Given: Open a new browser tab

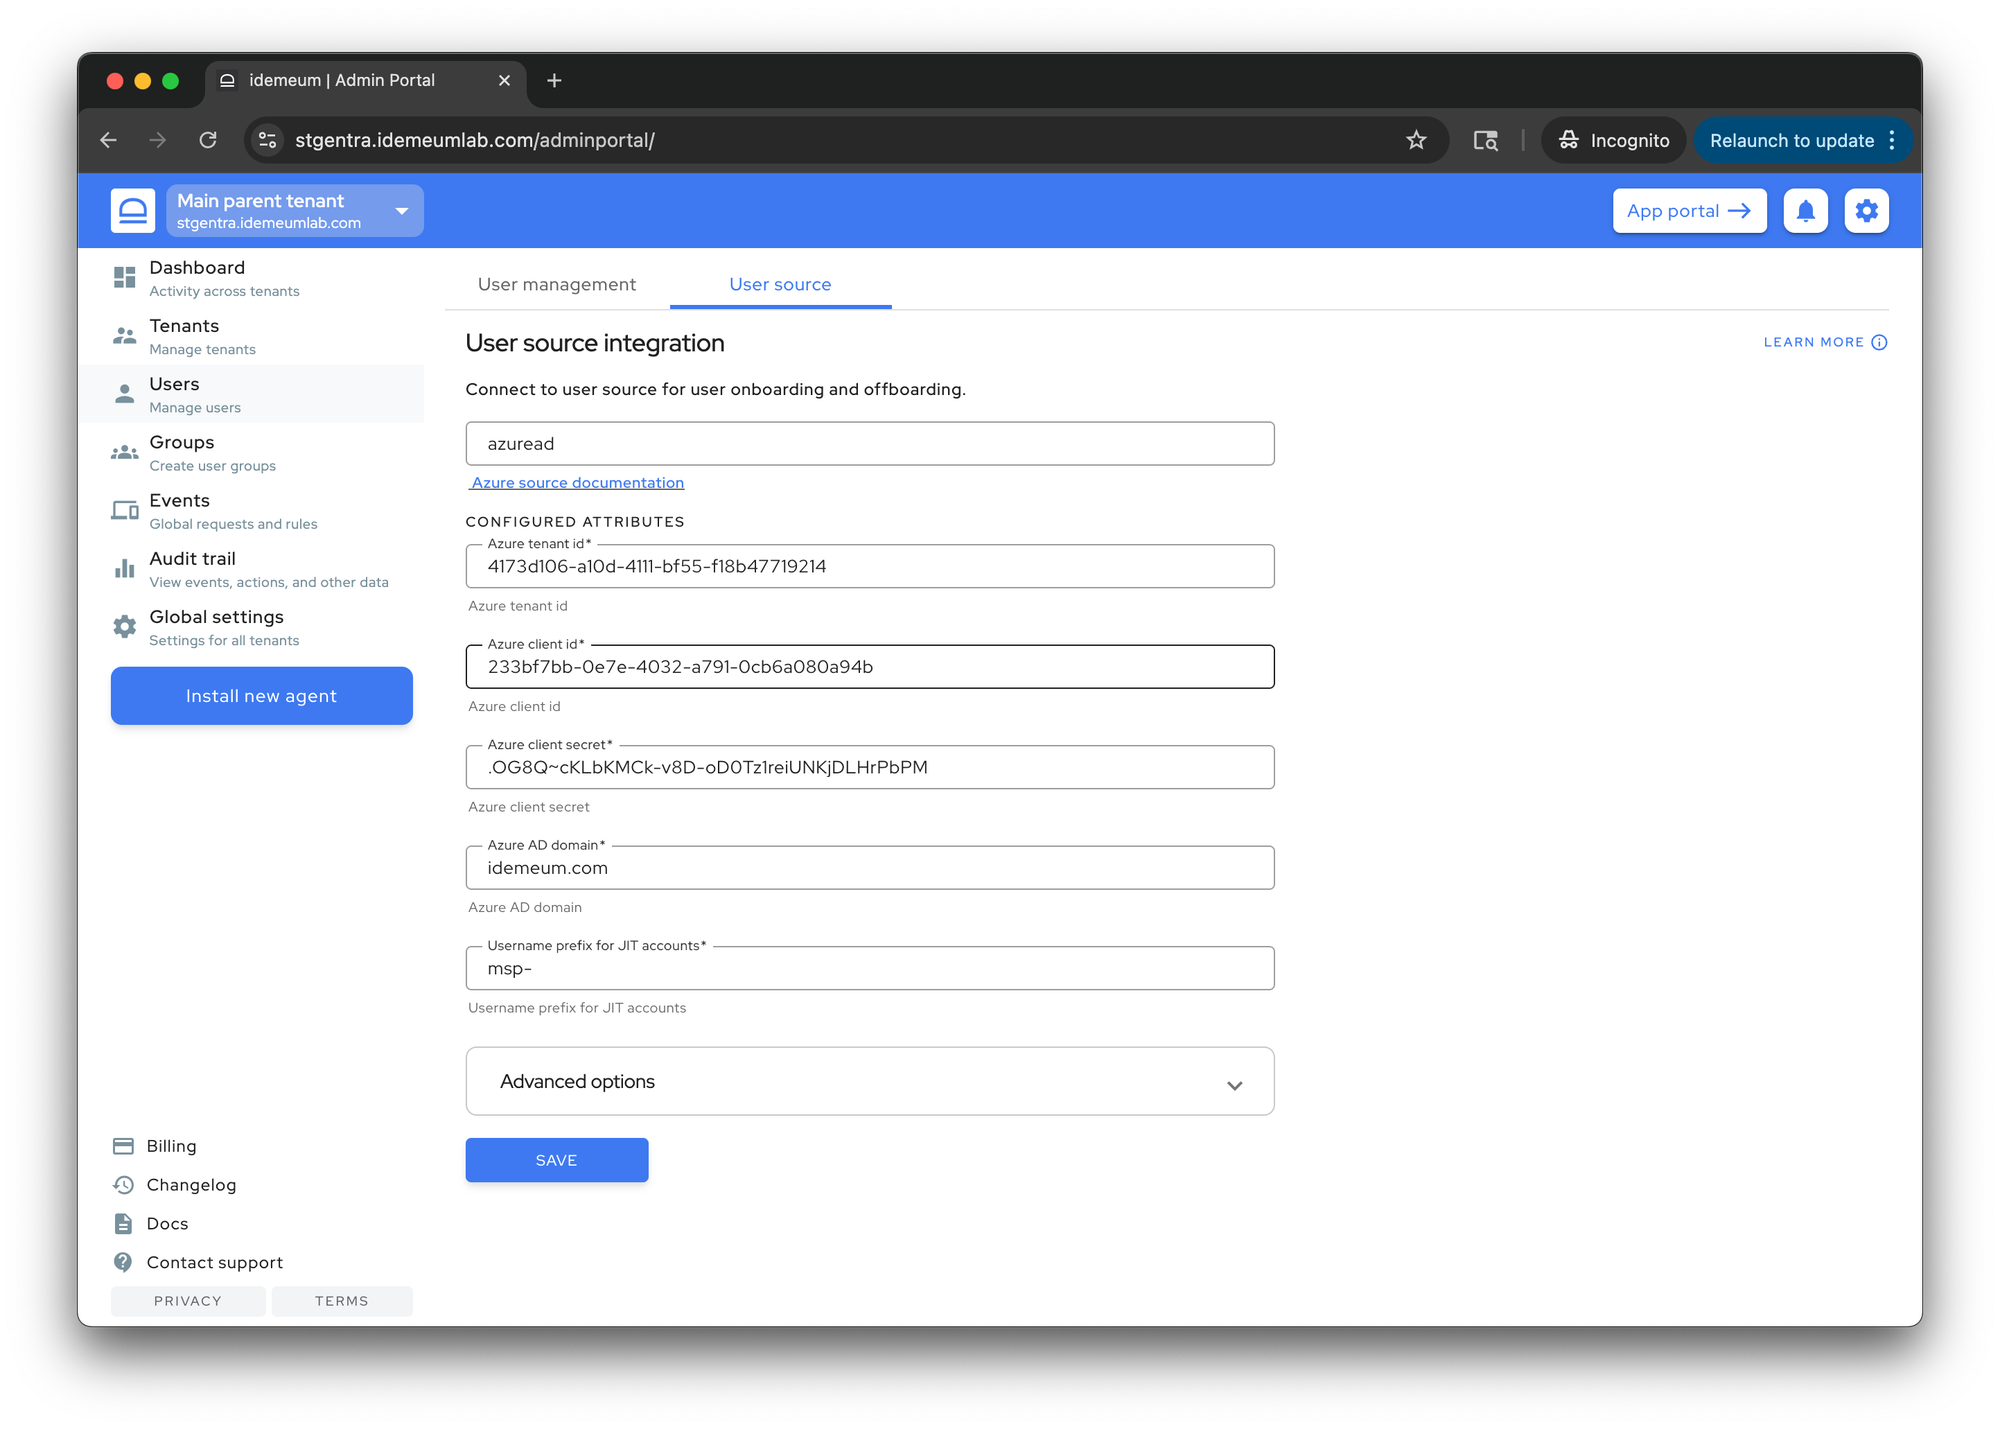Looking at the screenshot, I should coord(554,80).
